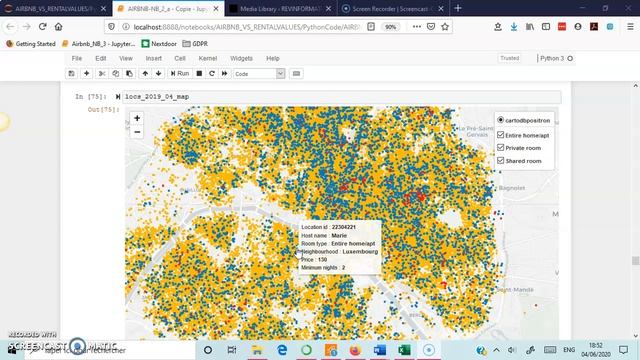
Task: Click the Trusted notebook indicator
Action: coord(509,58)
